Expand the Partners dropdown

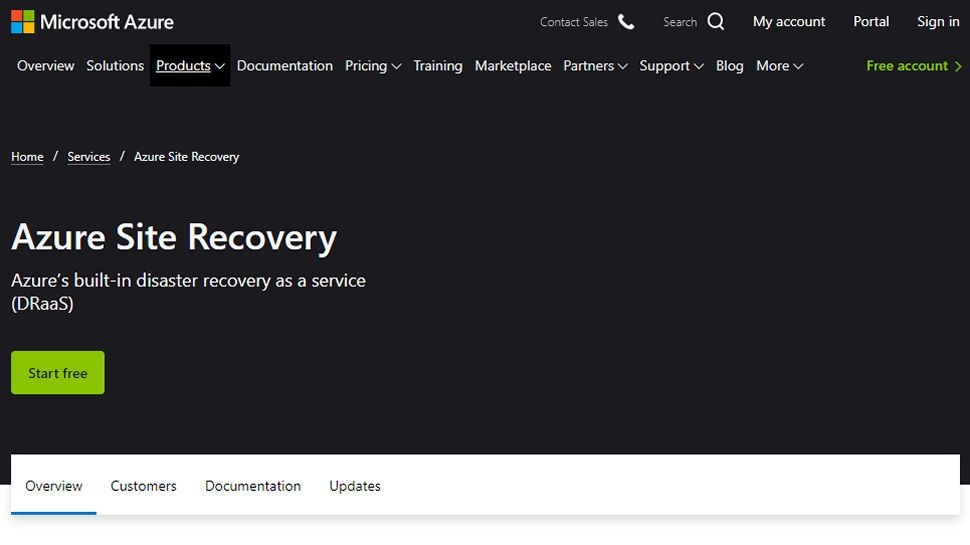(595, 66)
